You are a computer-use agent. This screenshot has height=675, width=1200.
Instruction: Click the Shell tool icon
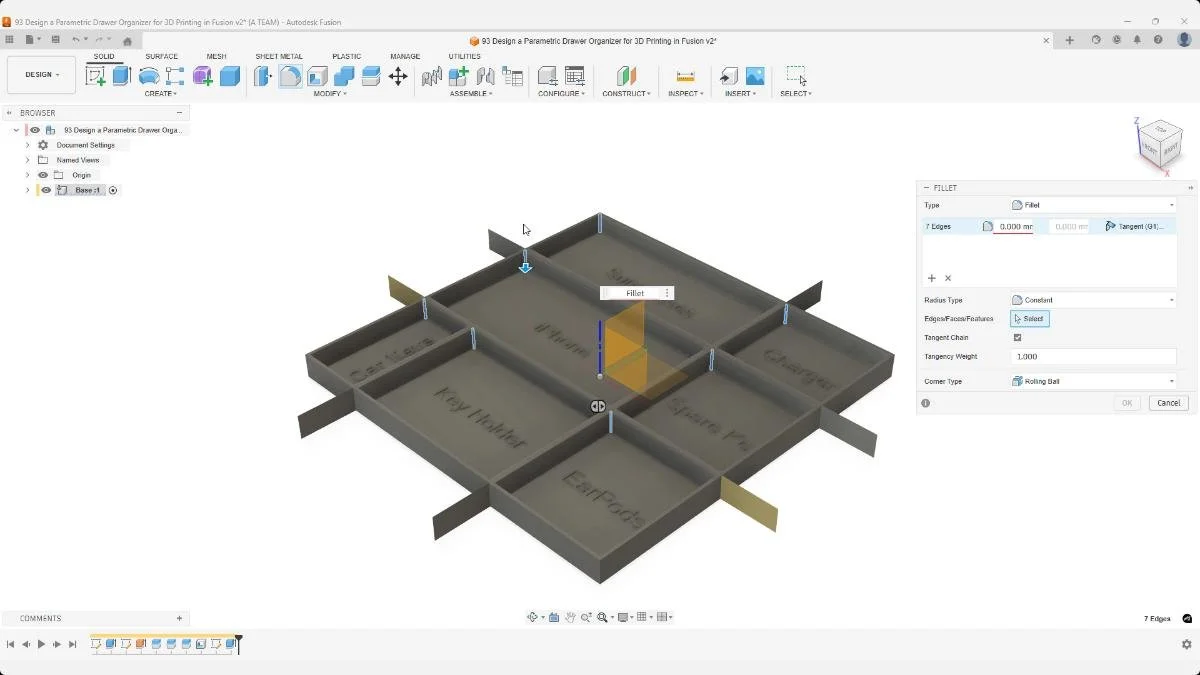(317, 75)
